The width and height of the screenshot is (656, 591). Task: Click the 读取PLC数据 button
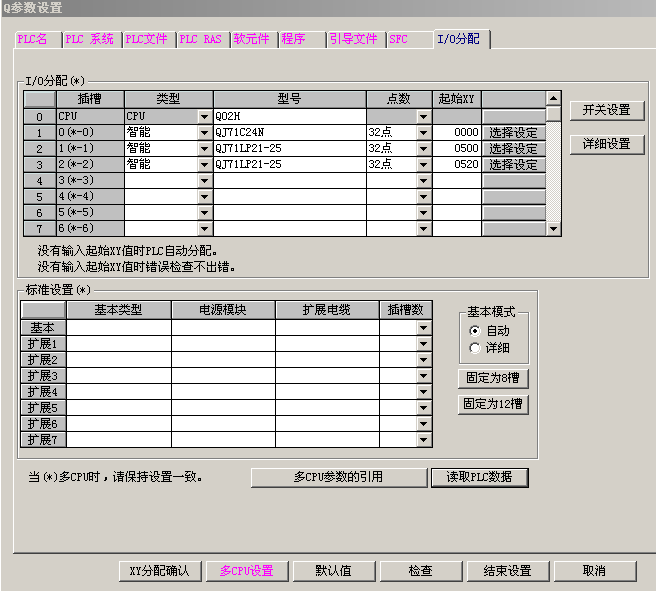click(x=479, y=477)
